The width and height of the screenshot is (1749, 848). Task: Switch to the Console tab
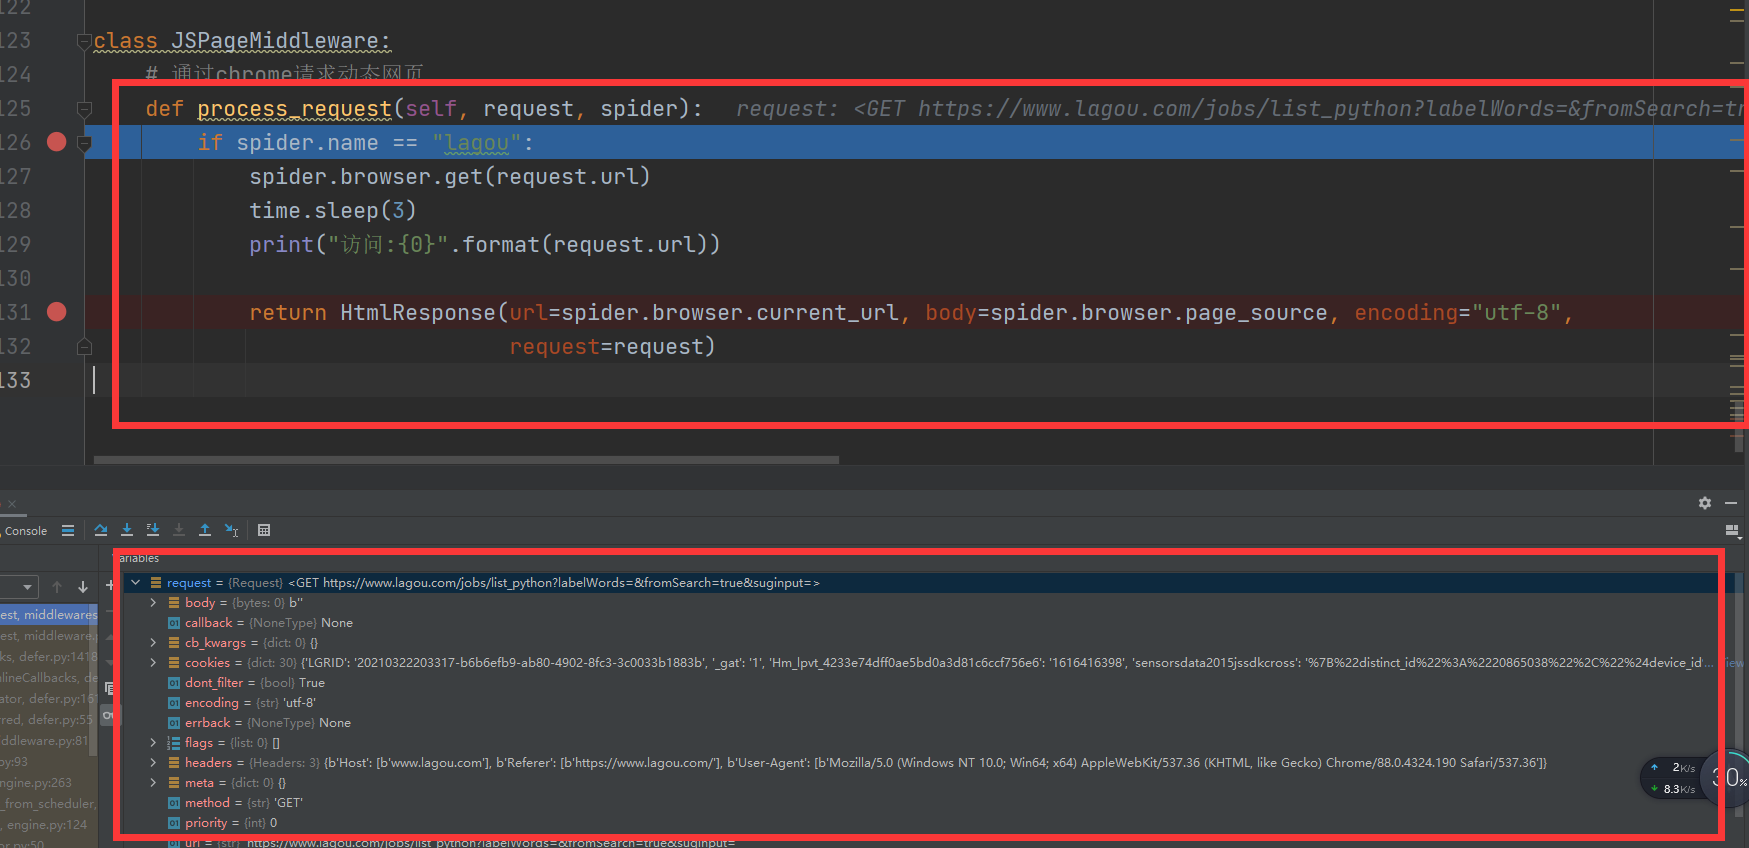pos(25,531)
